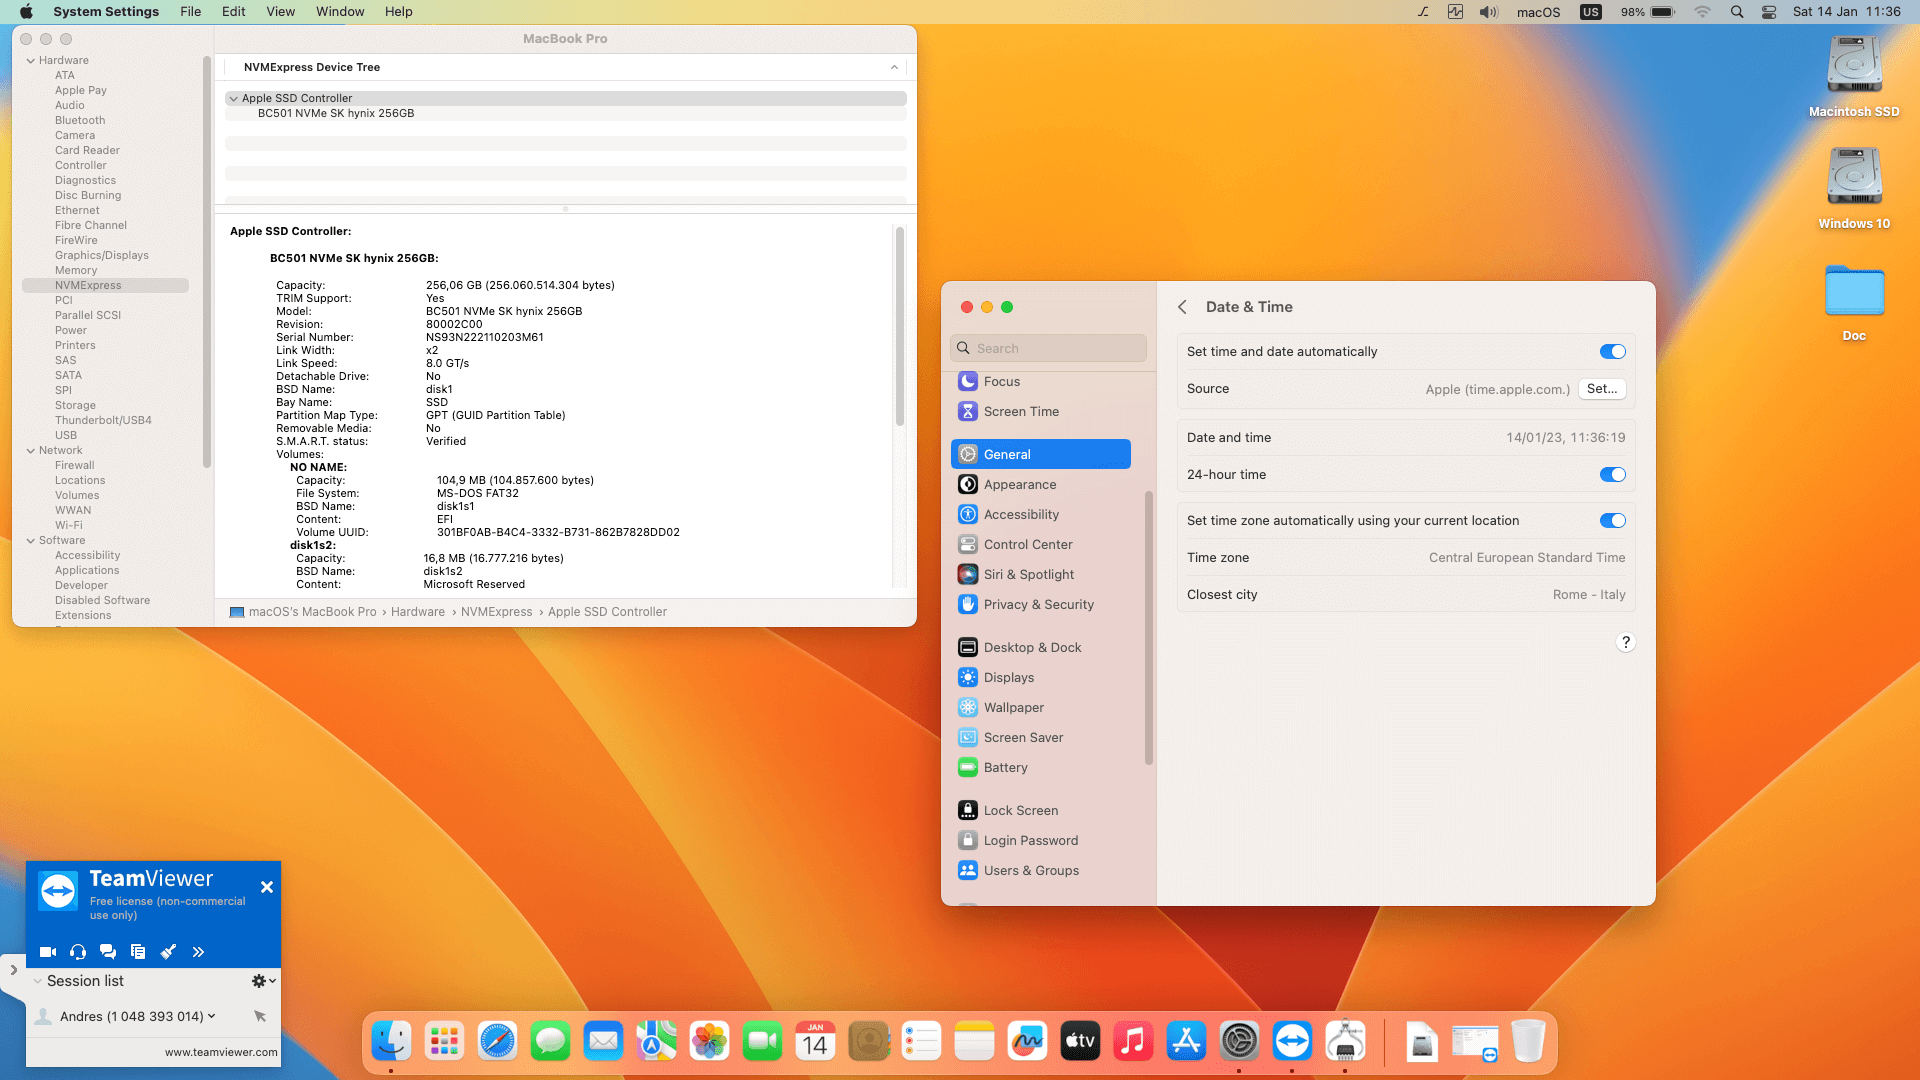Open the Help menu
This screenshot has height=1080, width=1920.
(x=399, y=12)
